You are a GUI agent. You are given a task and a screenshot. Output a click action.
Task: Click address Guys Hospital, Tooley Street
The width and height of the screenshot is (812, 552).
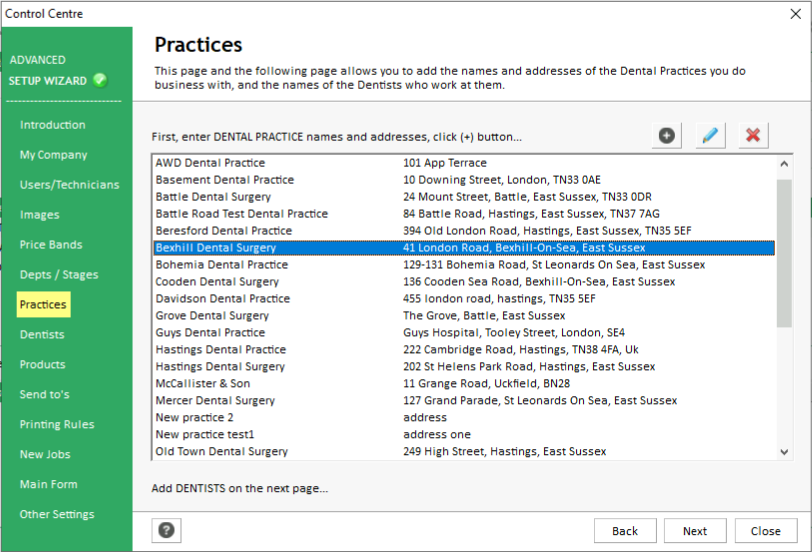tap(514, 332)
